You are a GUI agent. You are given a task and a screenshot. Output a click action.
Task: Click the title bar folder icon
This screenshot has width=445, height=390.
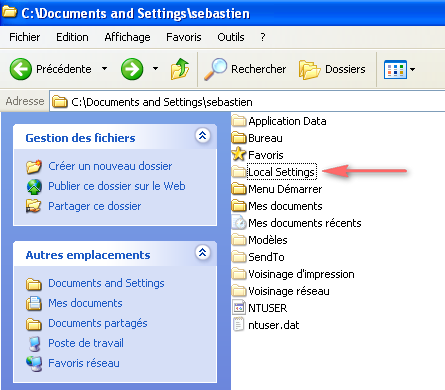point(9,12)
